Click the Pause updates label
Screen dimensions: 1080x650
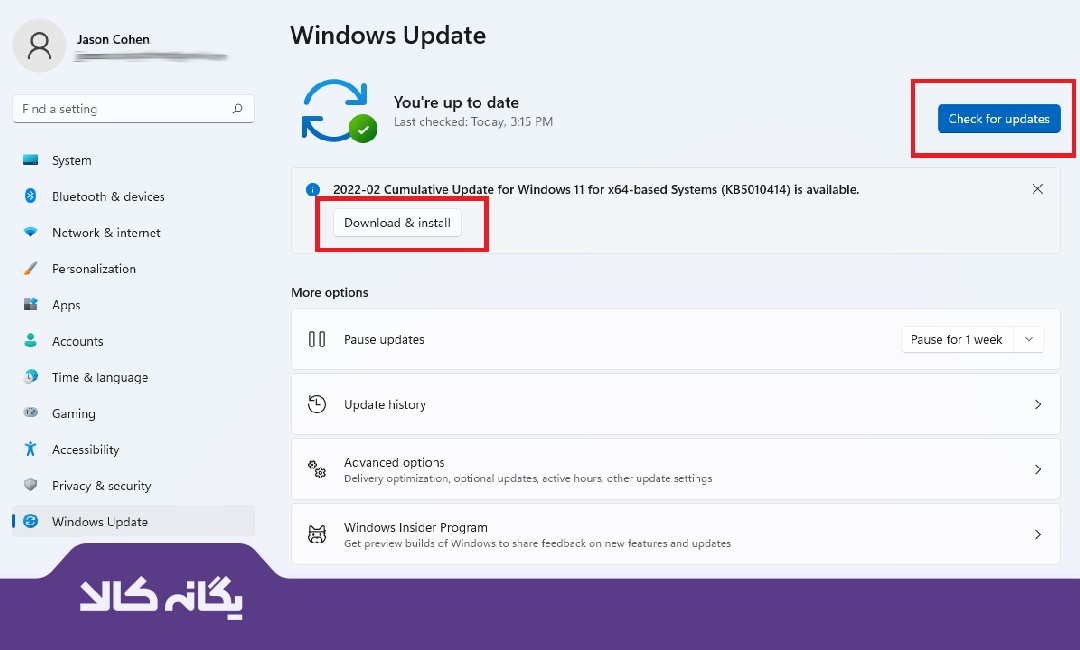(x=384, y=339)
